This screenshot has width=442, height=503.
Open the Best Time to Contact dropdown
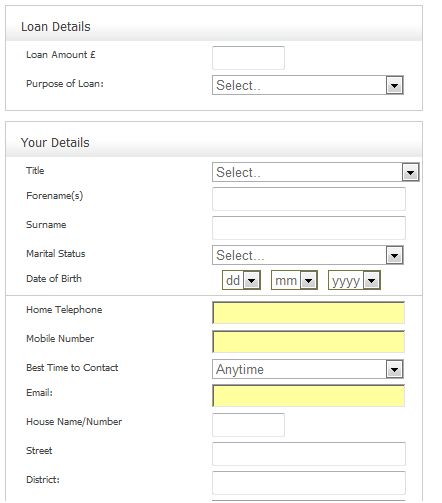(x=308, y=369)
